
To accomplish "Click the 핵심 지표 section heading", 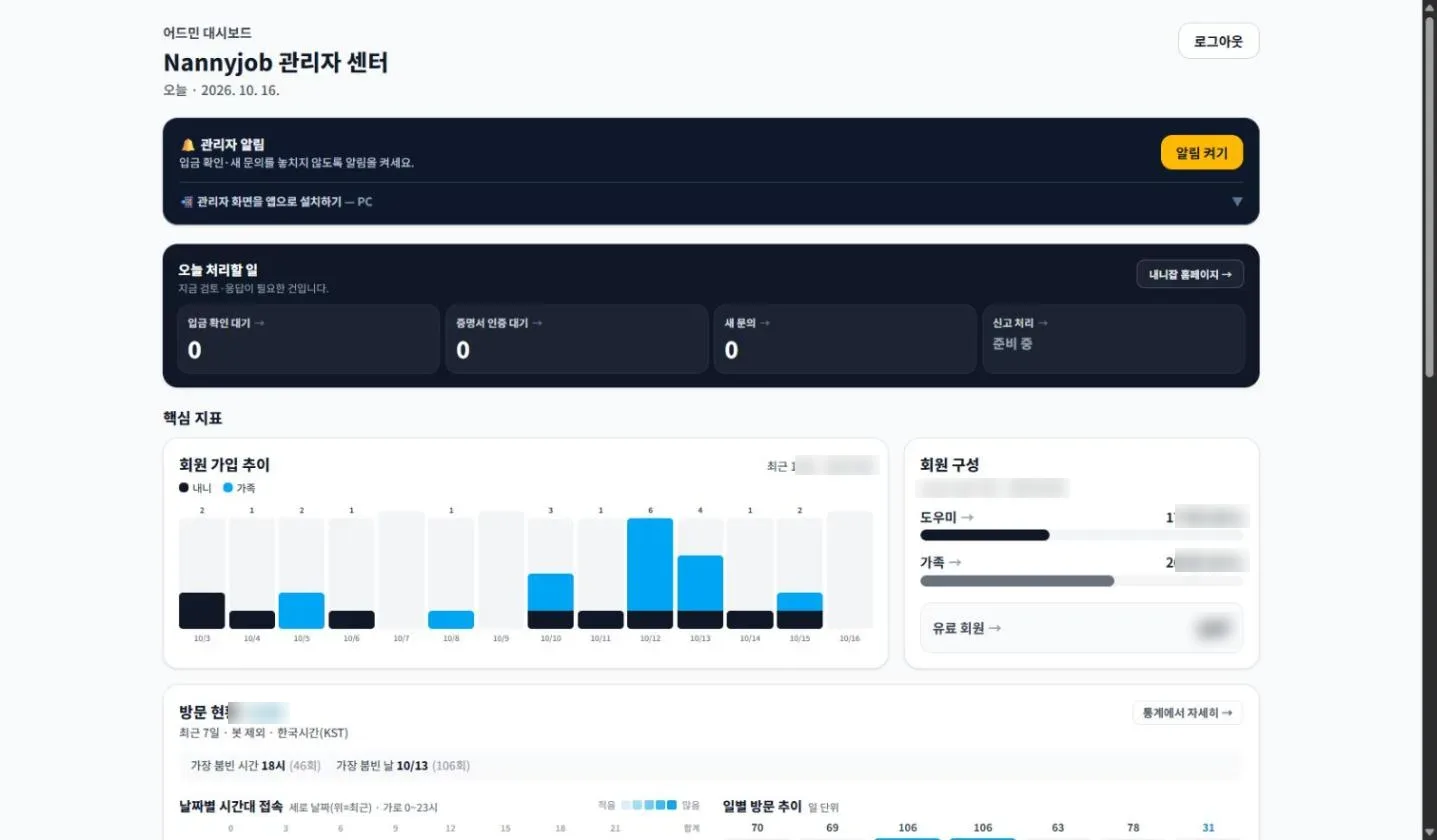I will 193,417.
